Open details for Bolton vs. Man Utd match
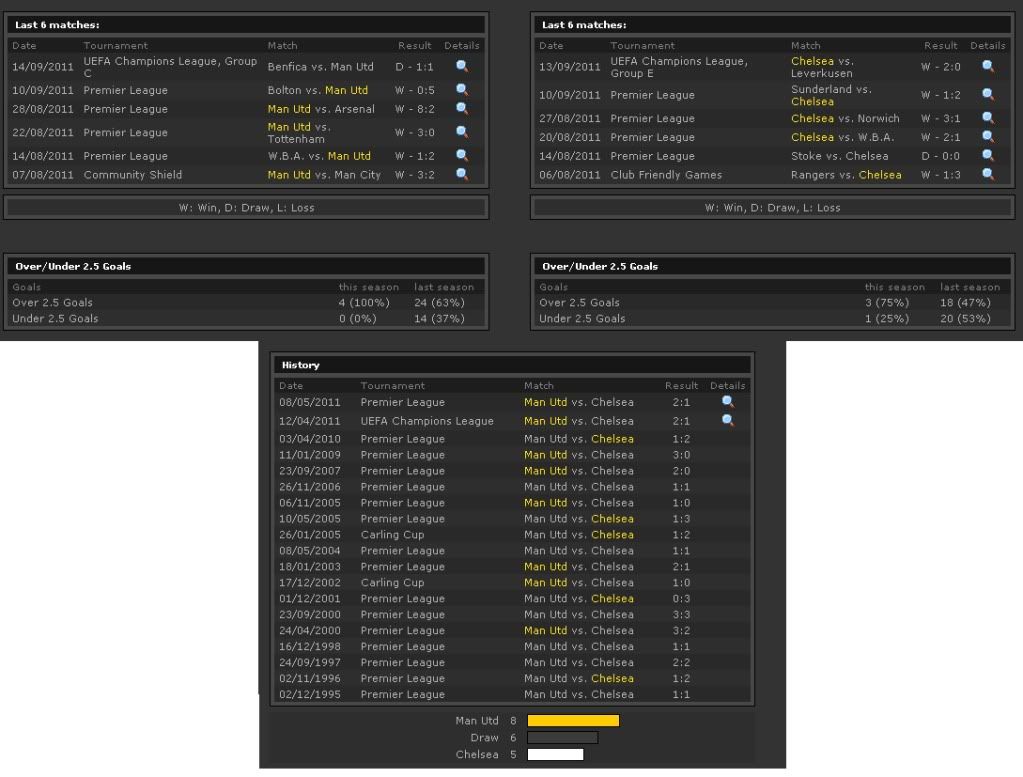1023x777 pixels. pyautogui.click(x=462, y=89)
